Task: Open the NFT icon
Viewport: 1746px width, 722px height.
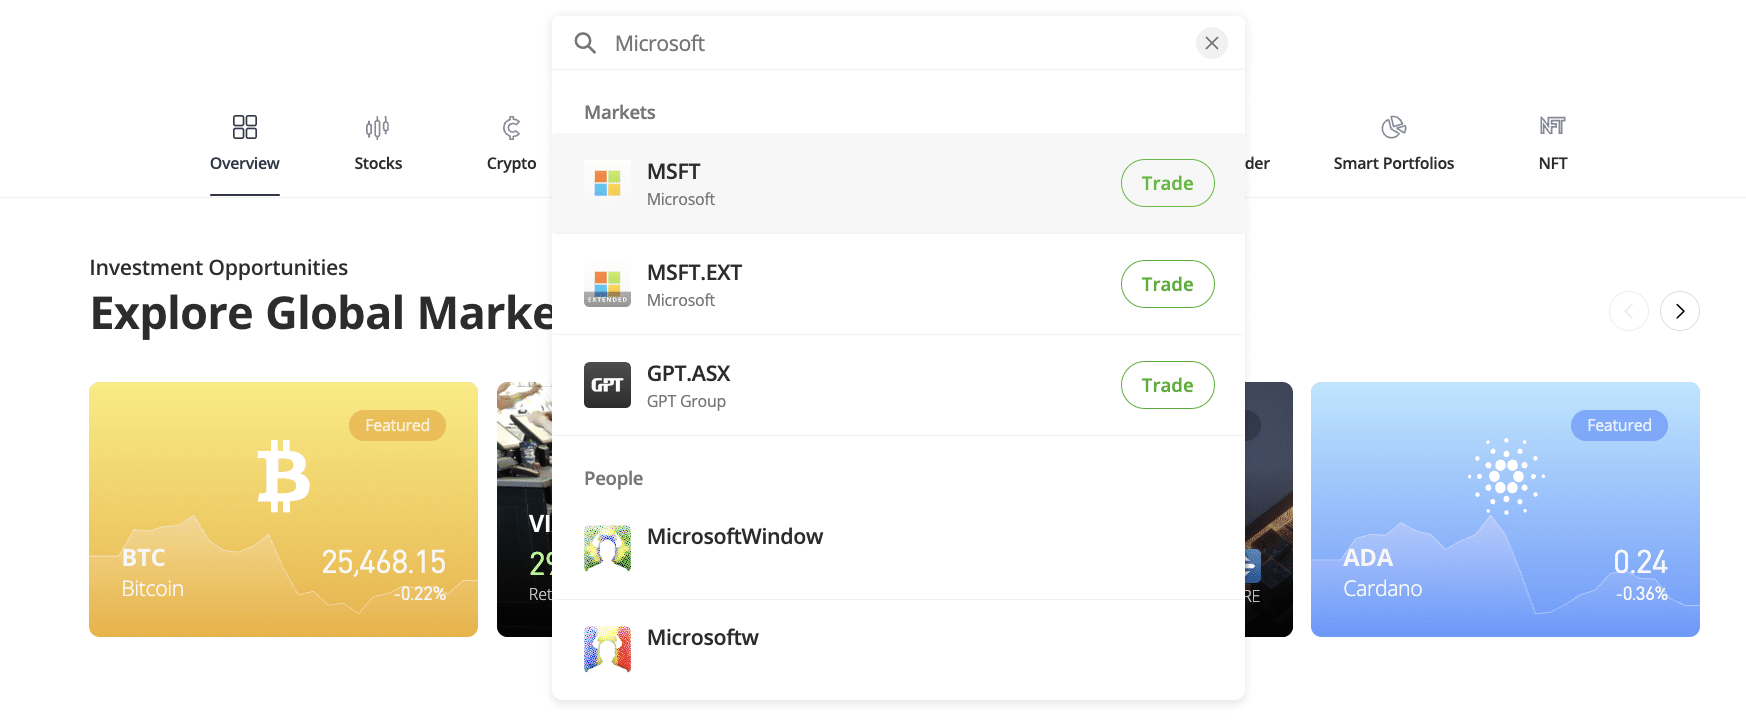Action: click(1553, 126)
